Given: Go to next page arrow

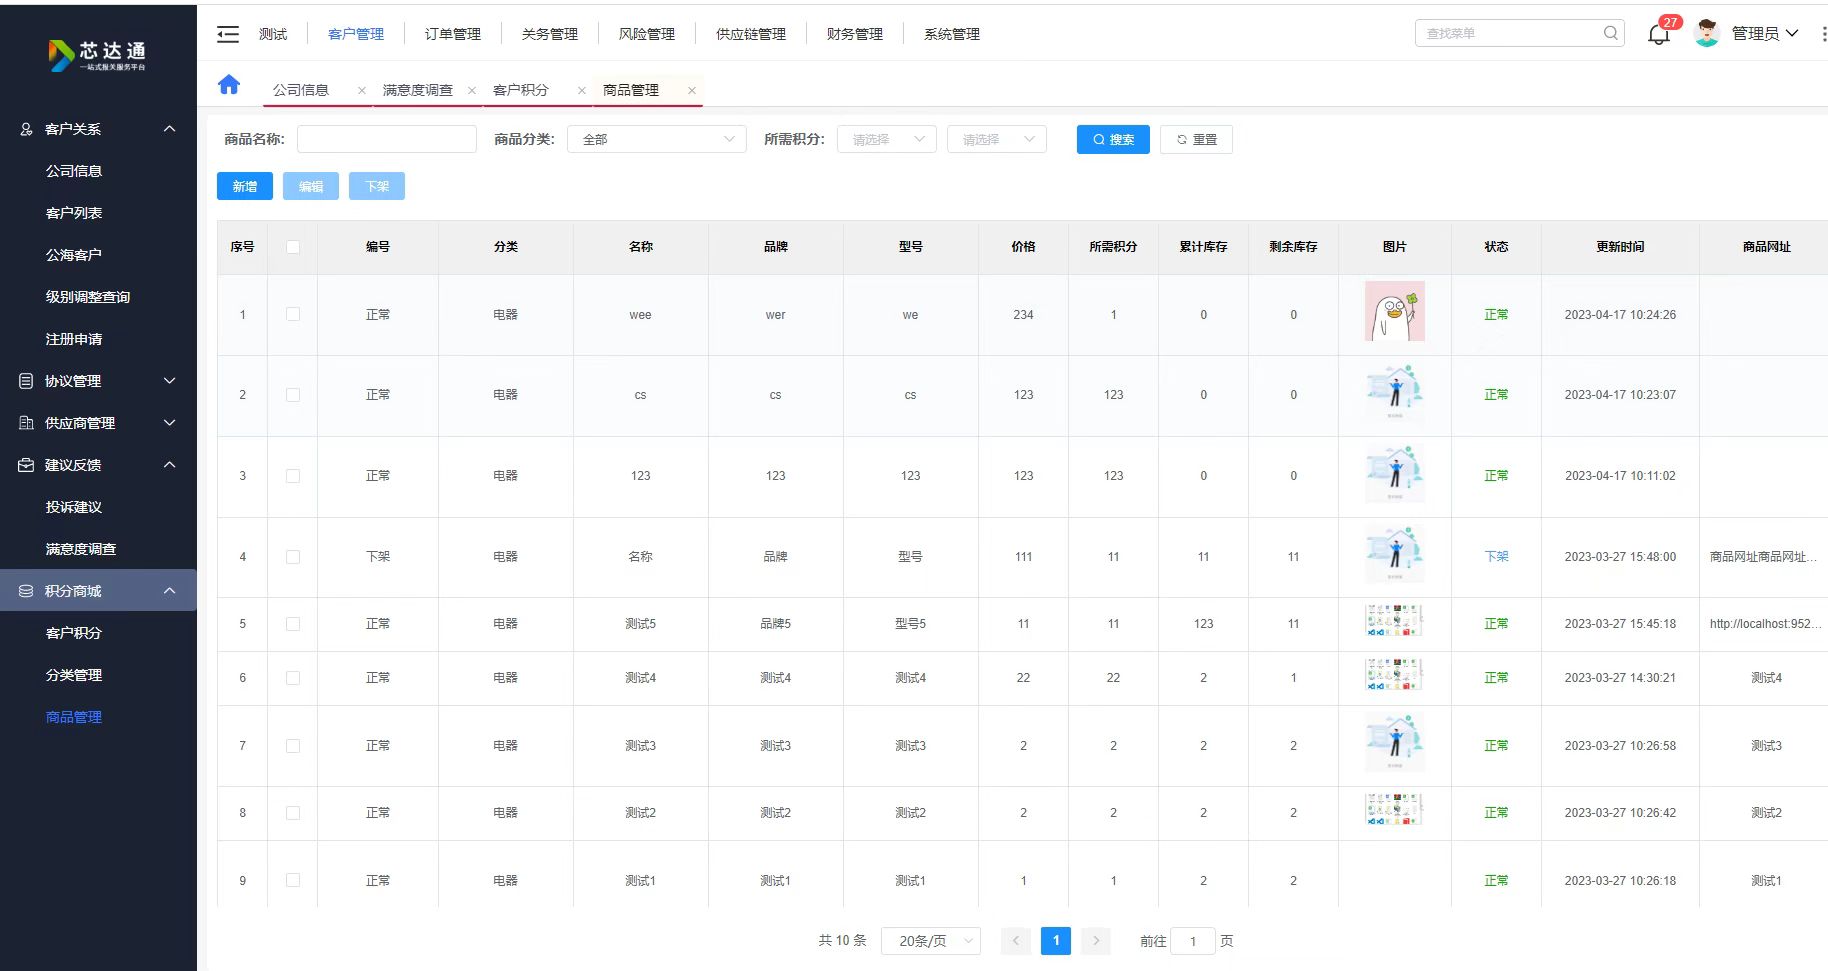Looking at the screenshot, I should click(1096, 941).
